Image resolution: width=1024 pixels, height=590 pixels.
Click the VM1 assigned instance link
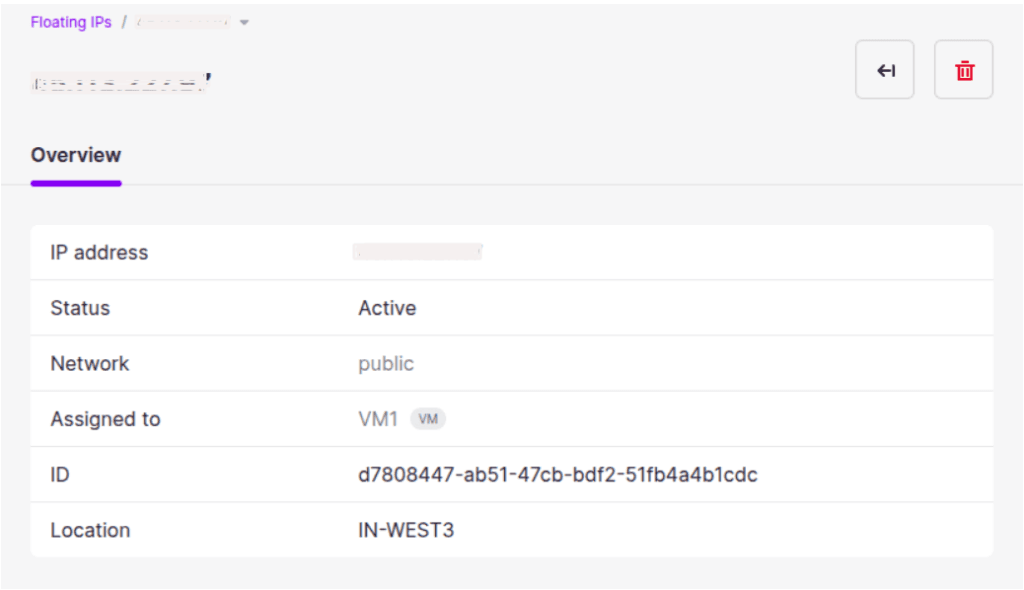pyautogui.click(x=378, y=419)
